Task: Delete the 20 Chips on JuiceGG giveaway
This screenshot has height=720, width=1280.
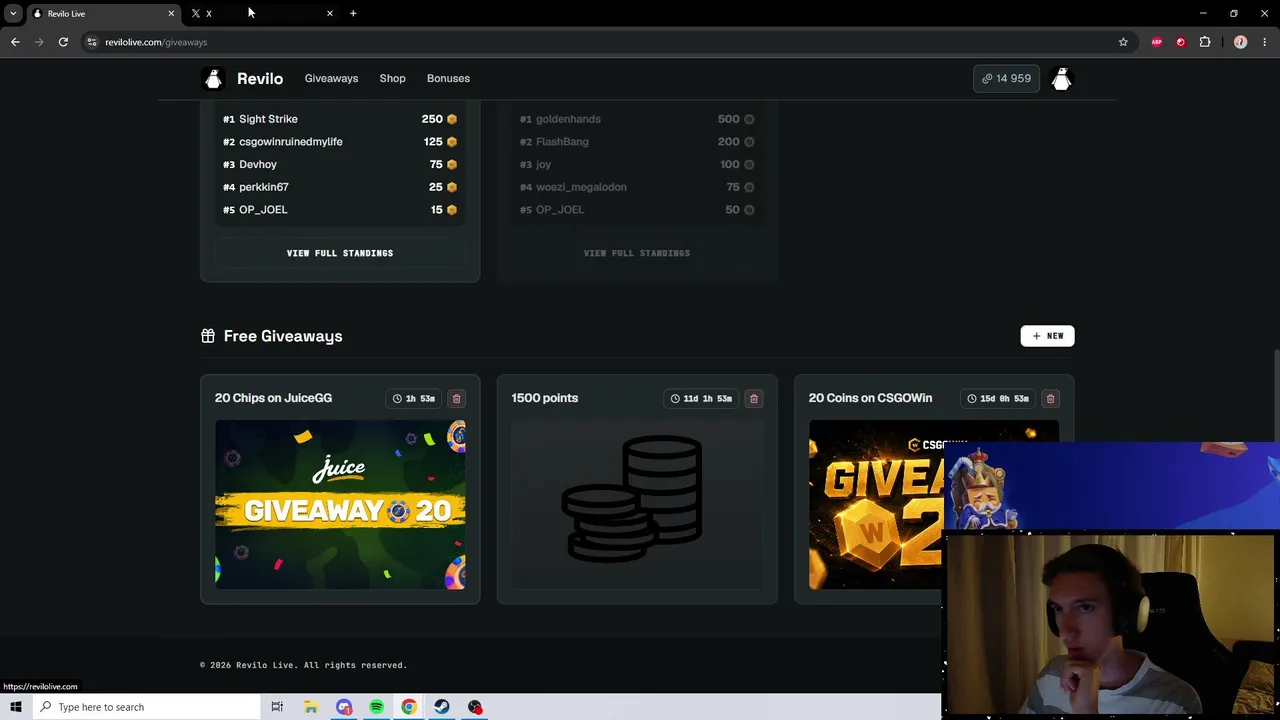Action: 456,399
